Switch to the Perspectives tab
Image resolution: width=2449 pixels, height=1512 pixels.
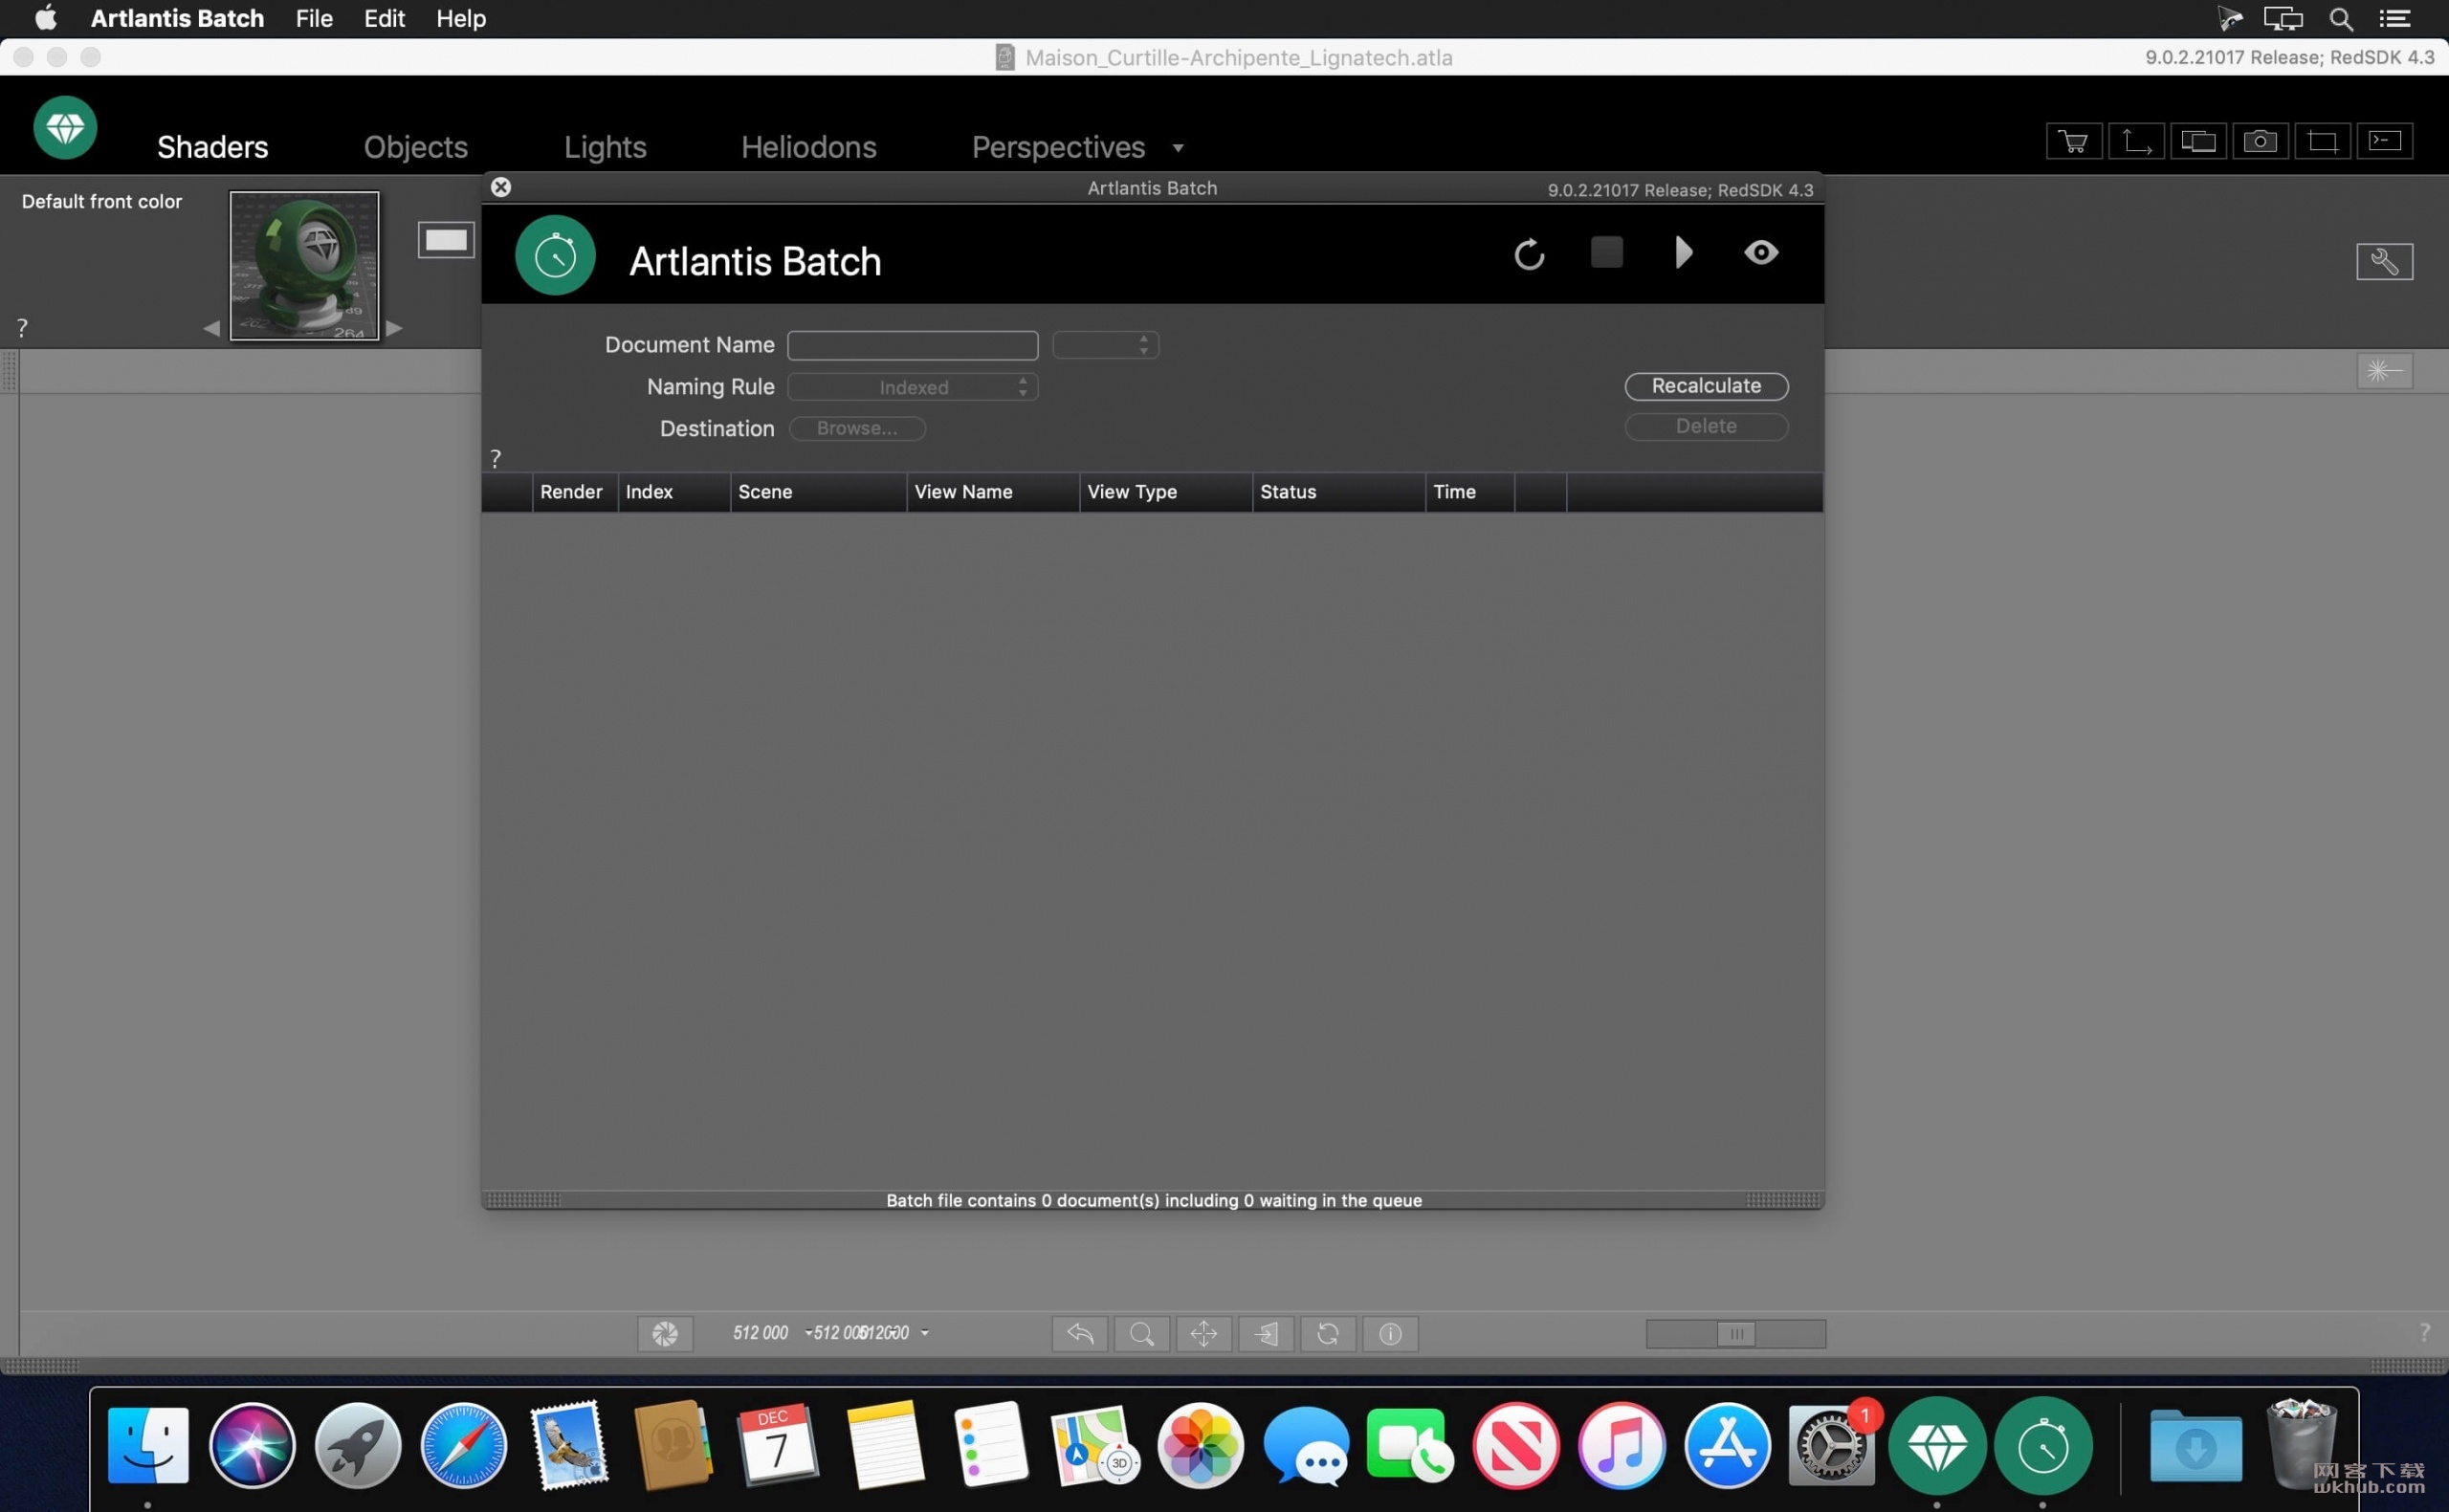click(x=1059, y=147)
